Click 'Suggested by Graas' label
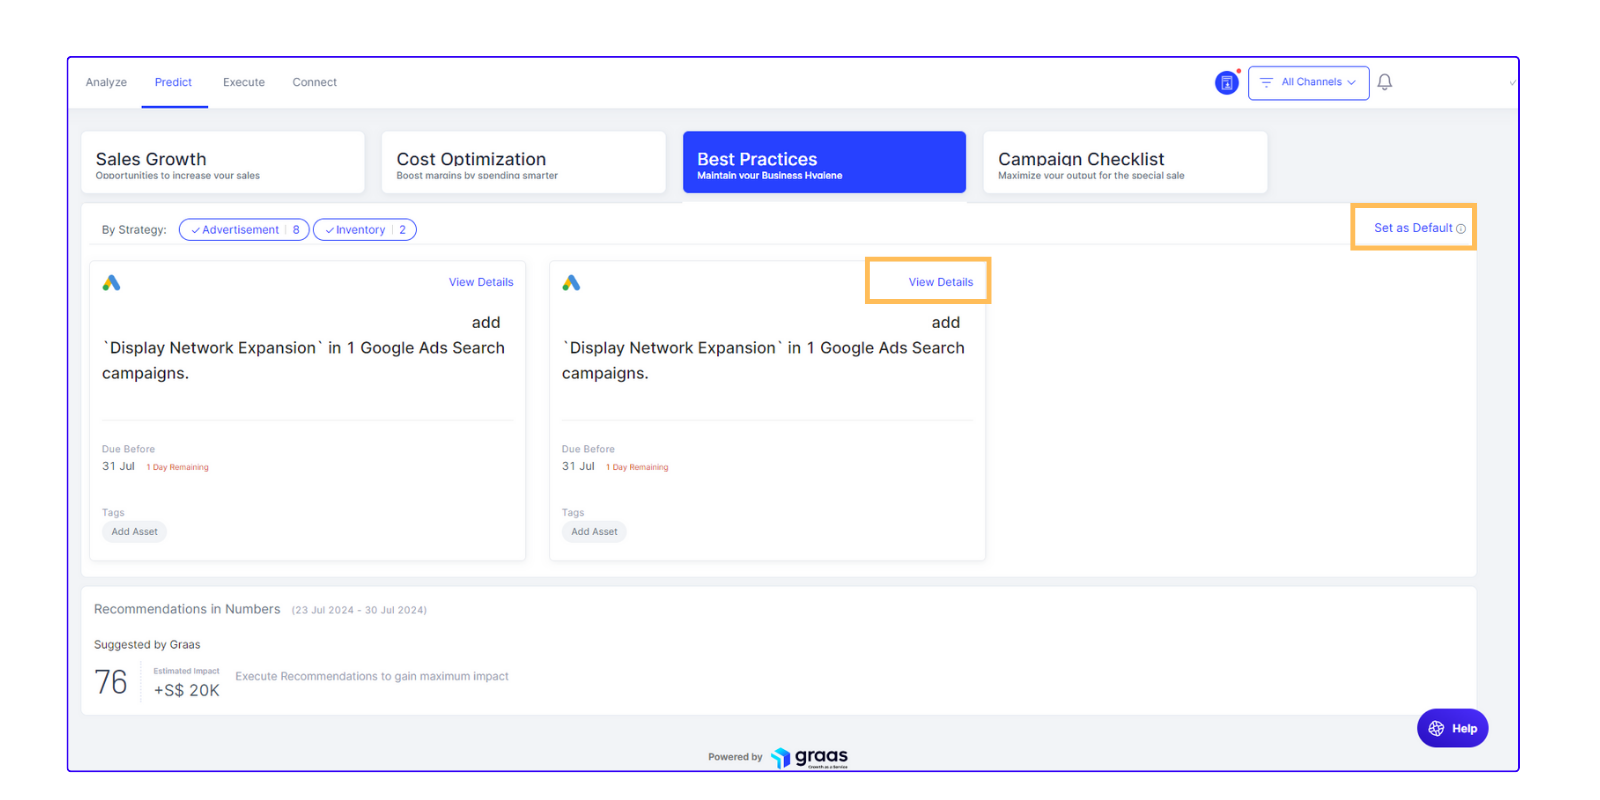This screenshot has width=1600, height=800. (147, 645)
